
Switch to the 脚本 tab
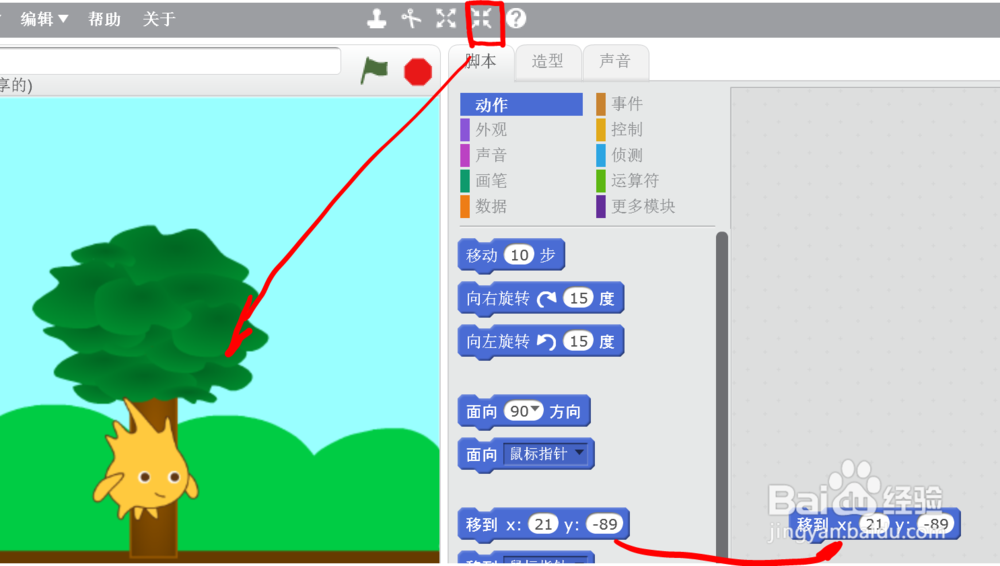click(x=481, y=61)
